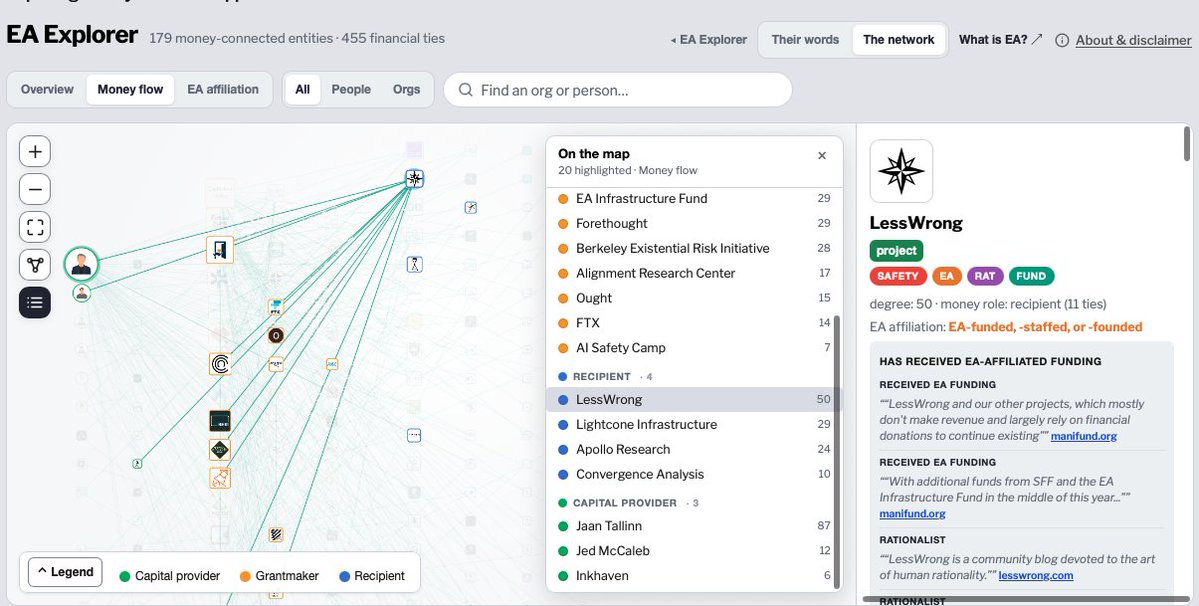Select the blue stick-figure node

point(414,264)
